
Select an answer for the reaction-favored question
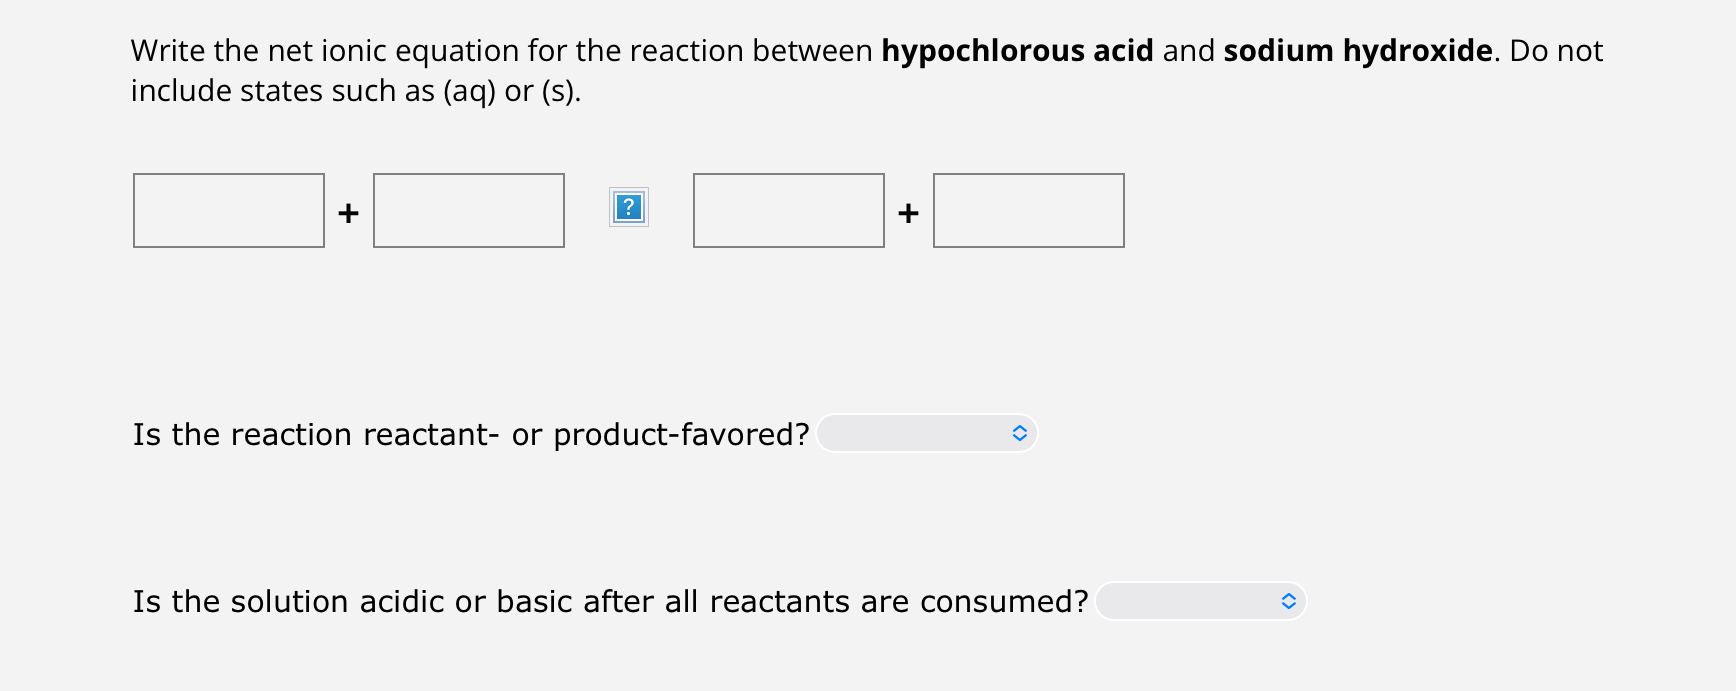[926, 434]
